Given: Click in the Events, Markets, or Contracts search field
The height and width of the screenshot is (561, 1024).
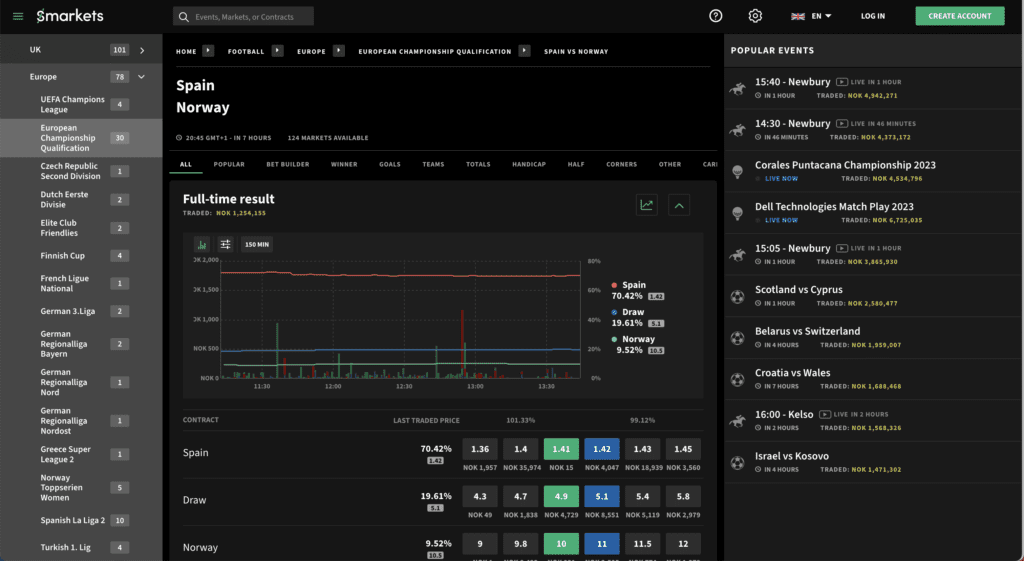Looking at the screenshot, I should click(x=244, y=16).
